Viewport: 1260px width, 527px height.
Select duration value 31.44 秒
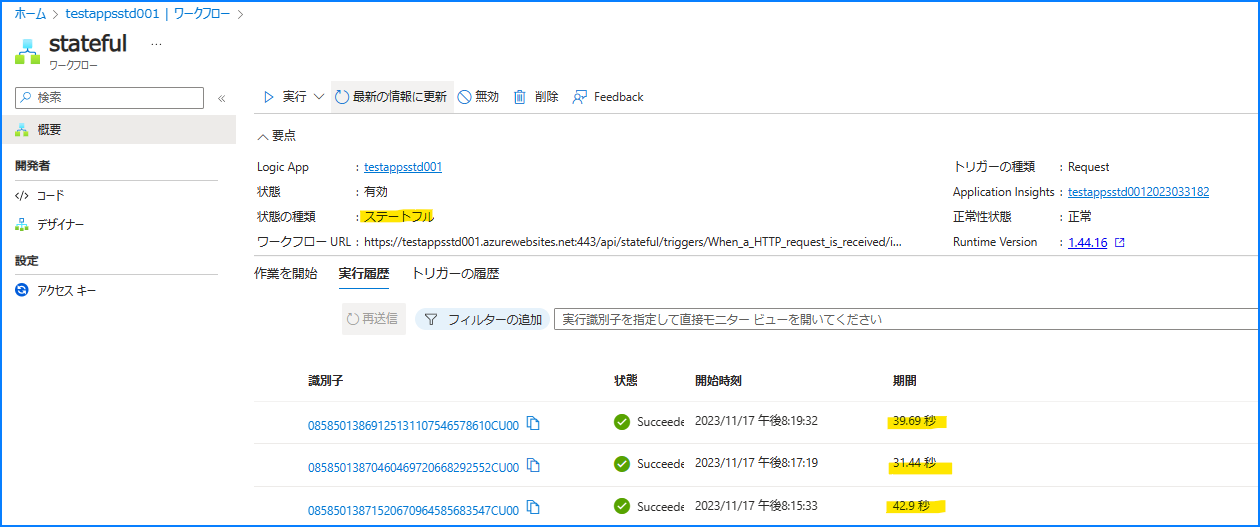(x=914, y=463)
